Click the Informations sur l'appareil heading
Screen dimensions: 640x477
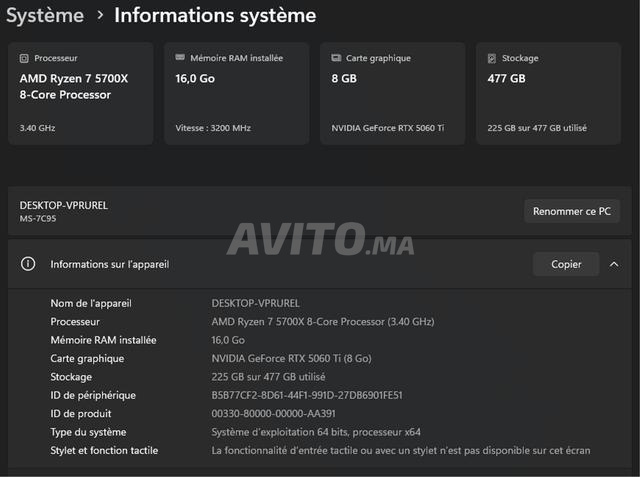tap(110, 264)
